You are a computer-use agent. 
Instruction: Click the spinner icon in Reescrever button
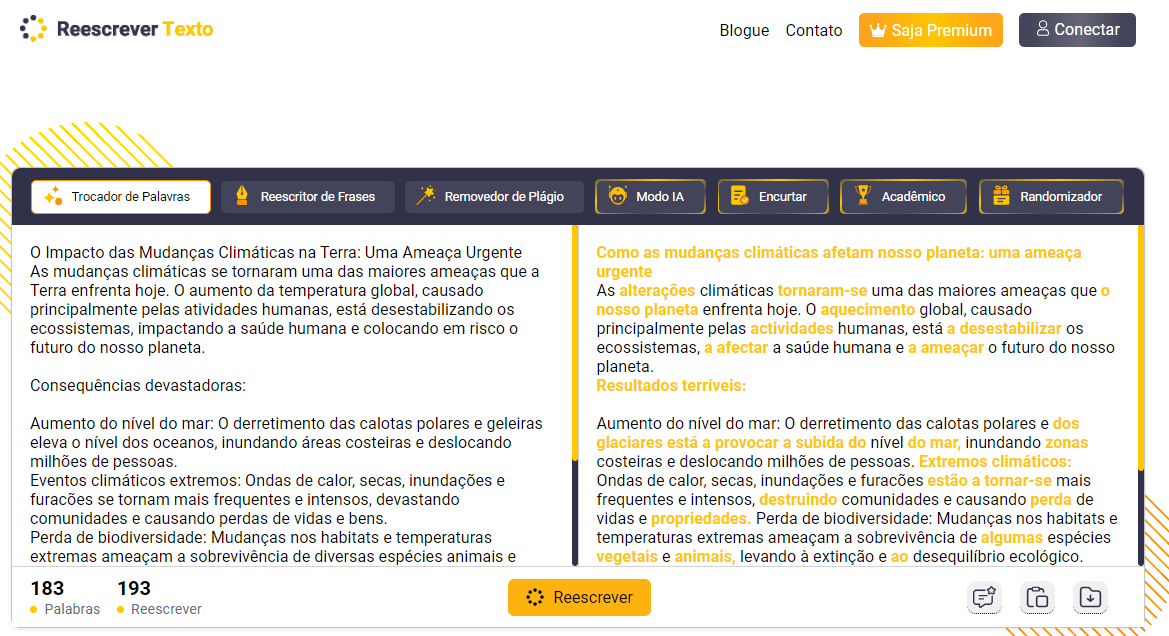[535, 597]
